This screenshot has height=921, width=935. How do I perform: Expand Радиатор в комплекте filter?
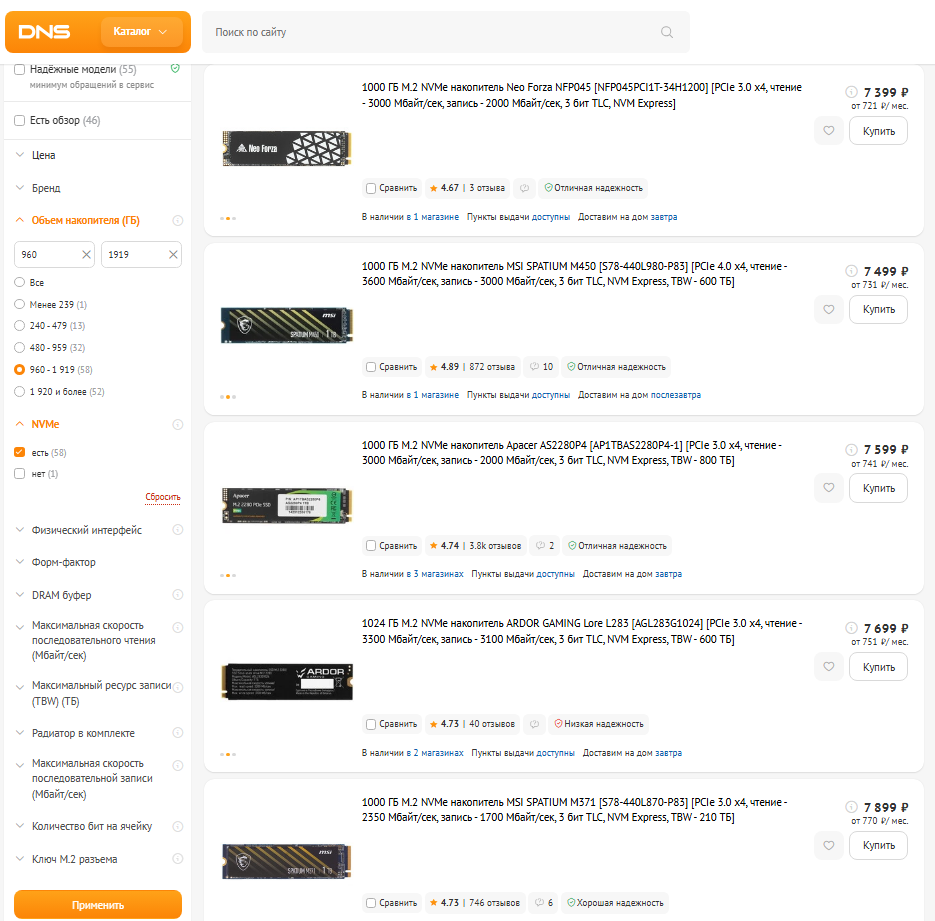pos(83,733)
